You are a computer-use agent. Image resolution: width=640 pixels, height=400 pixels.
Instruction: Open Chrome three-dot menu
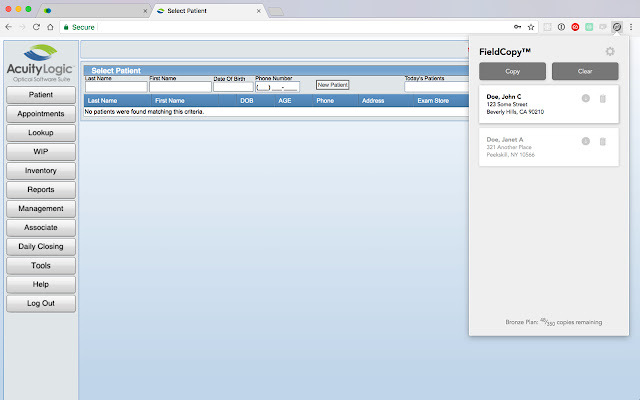click(x=631, y=27)
